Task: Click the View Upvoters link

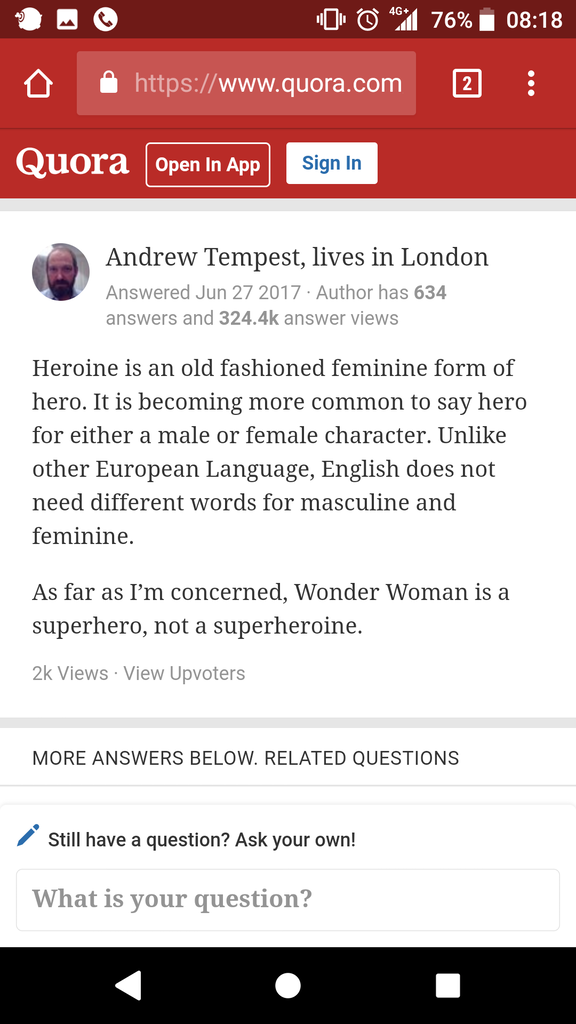Action: pos(184,673)
